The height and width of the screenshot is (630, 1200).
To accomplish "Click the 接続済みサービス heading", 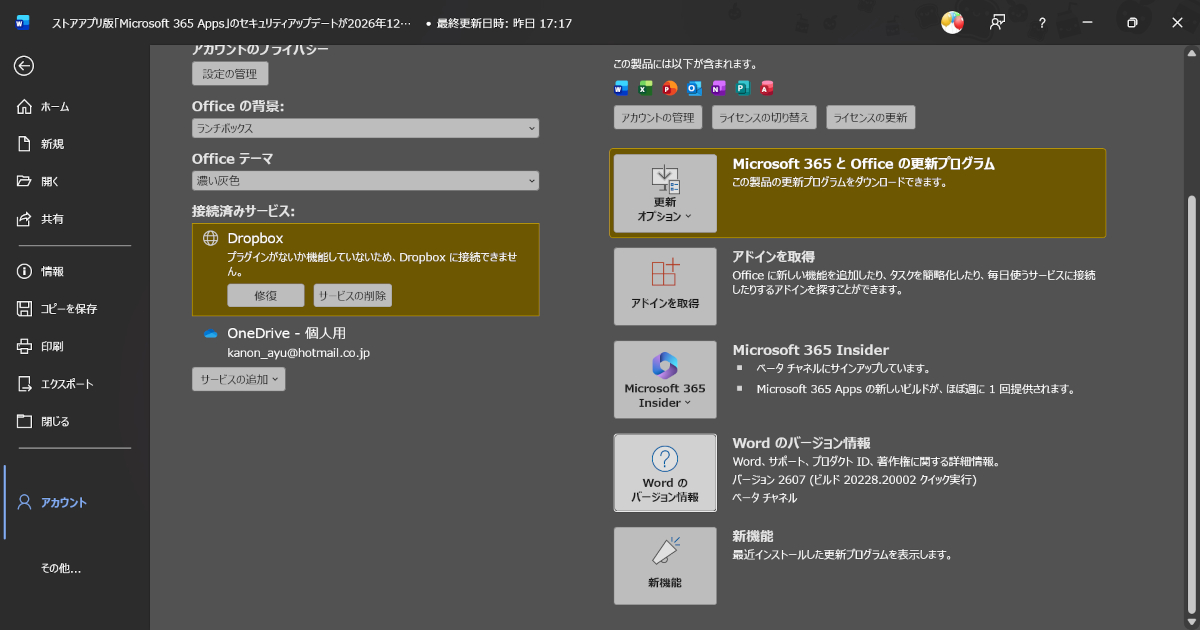I will point(244,211).
